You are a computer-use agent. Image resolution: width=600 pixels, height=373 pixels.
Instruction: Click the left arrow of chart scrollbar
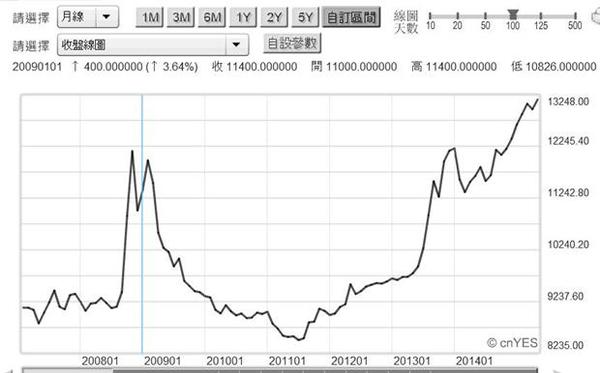(8, 371)
